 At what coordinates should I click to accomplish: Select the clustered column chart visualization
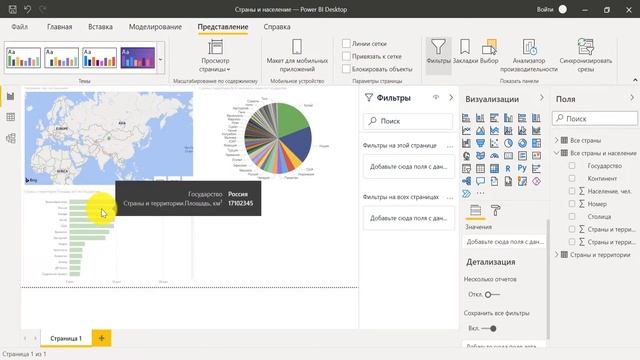(508, 118)
